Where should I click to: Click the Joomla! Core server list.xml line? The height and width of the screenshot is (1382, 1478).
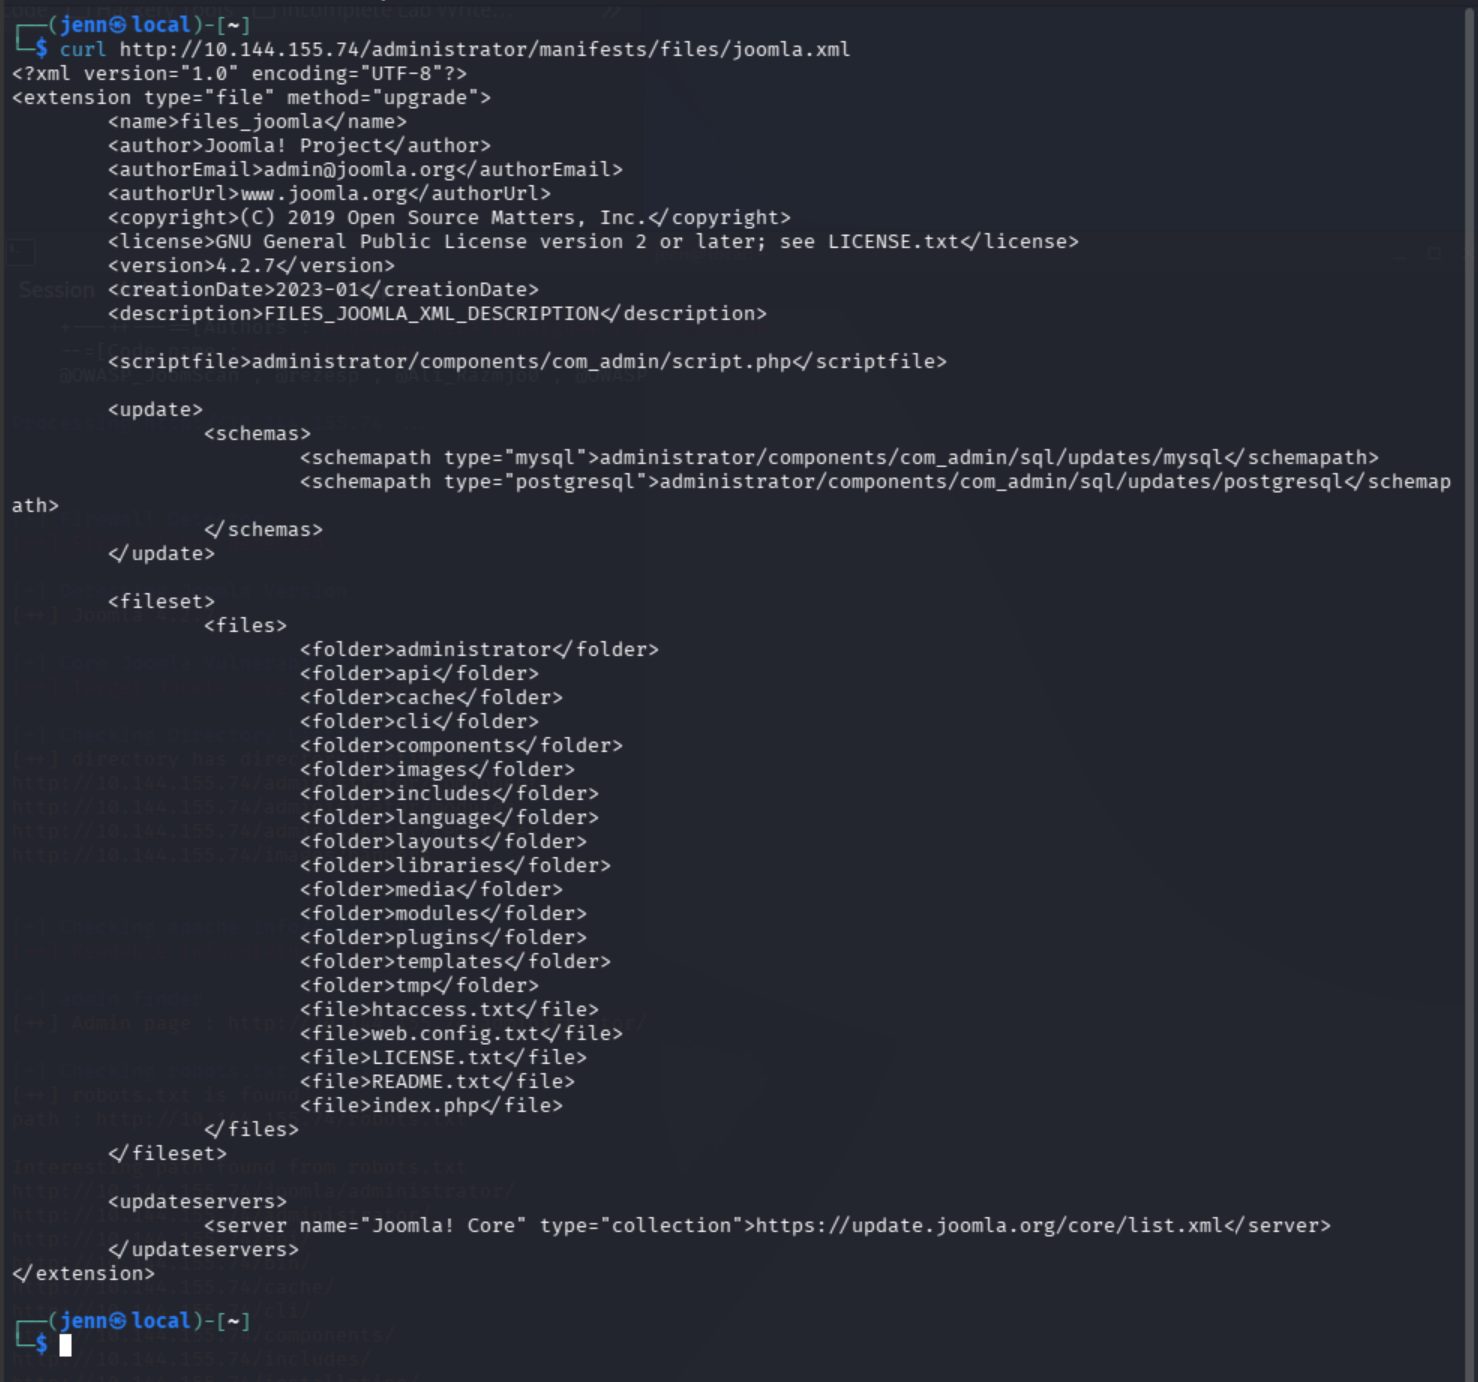point(767,1225)
